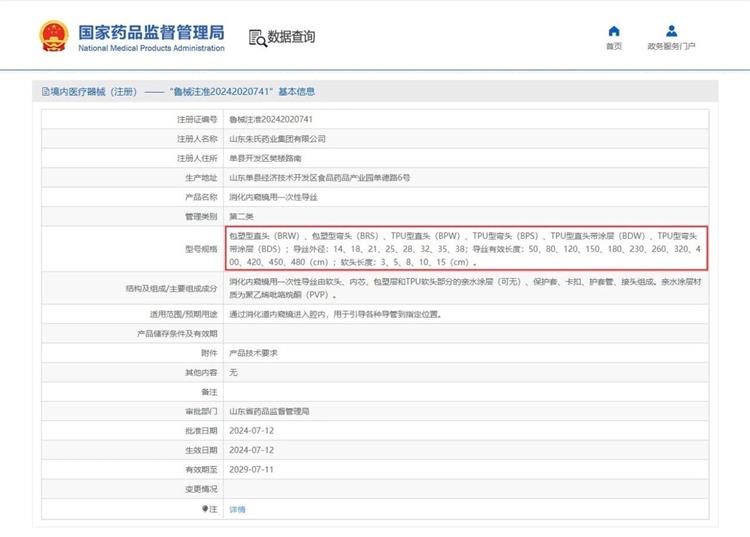The width and height of the screenshot is (750, 537).
Task: Click the NMPA national emblem logo
Action: (54, 36)
